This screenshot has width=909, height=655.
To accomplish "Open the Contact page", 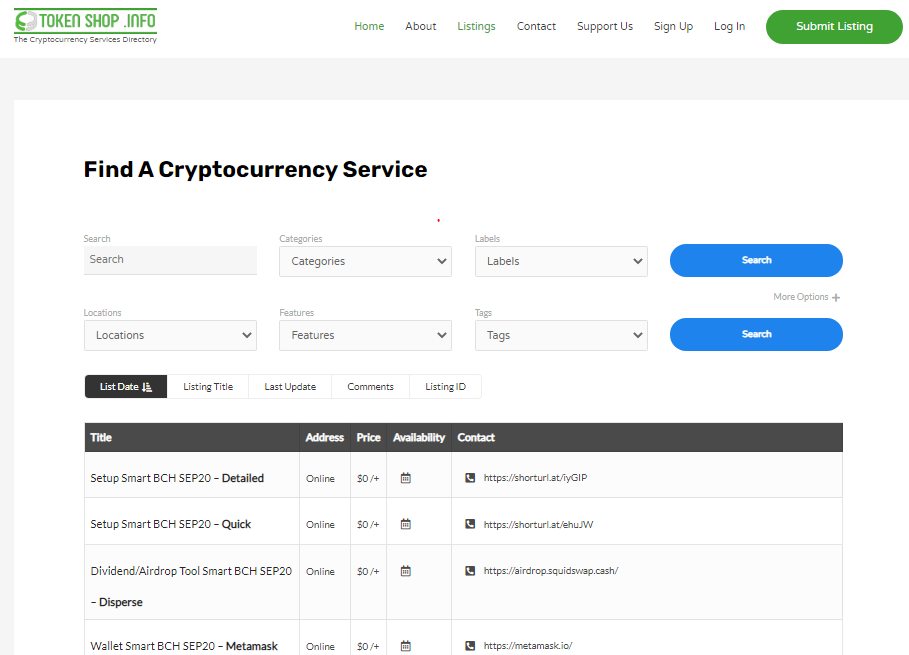I will 536,26.
